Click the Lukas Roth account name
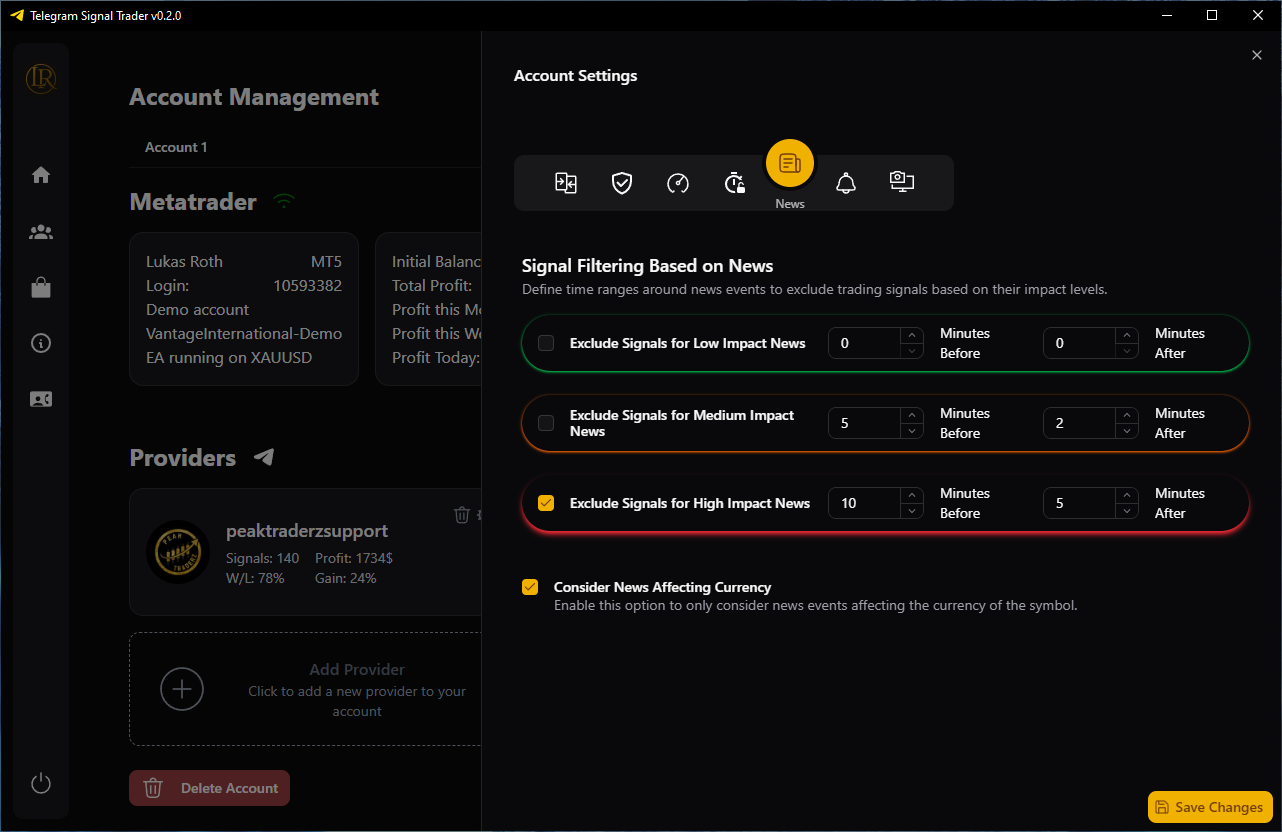 click(x=184, y=262)
